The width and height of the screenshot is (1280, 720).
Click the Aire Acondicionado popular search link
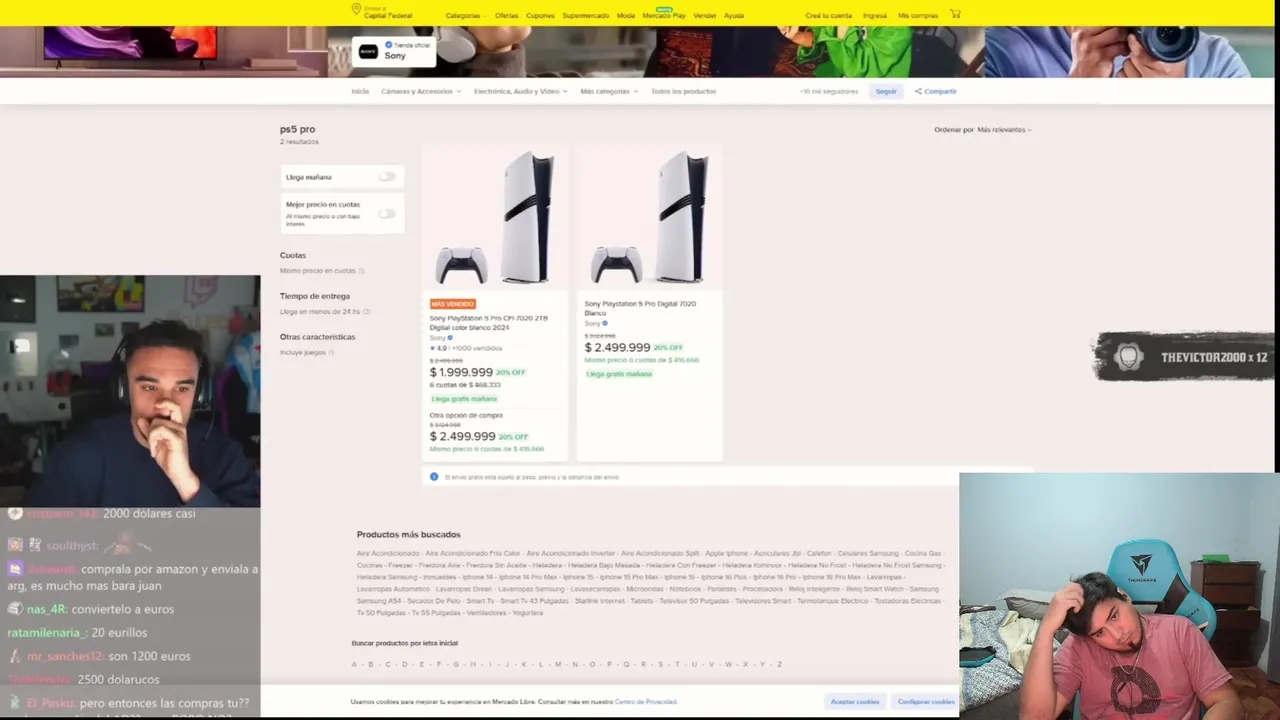(x=388, y=553)
